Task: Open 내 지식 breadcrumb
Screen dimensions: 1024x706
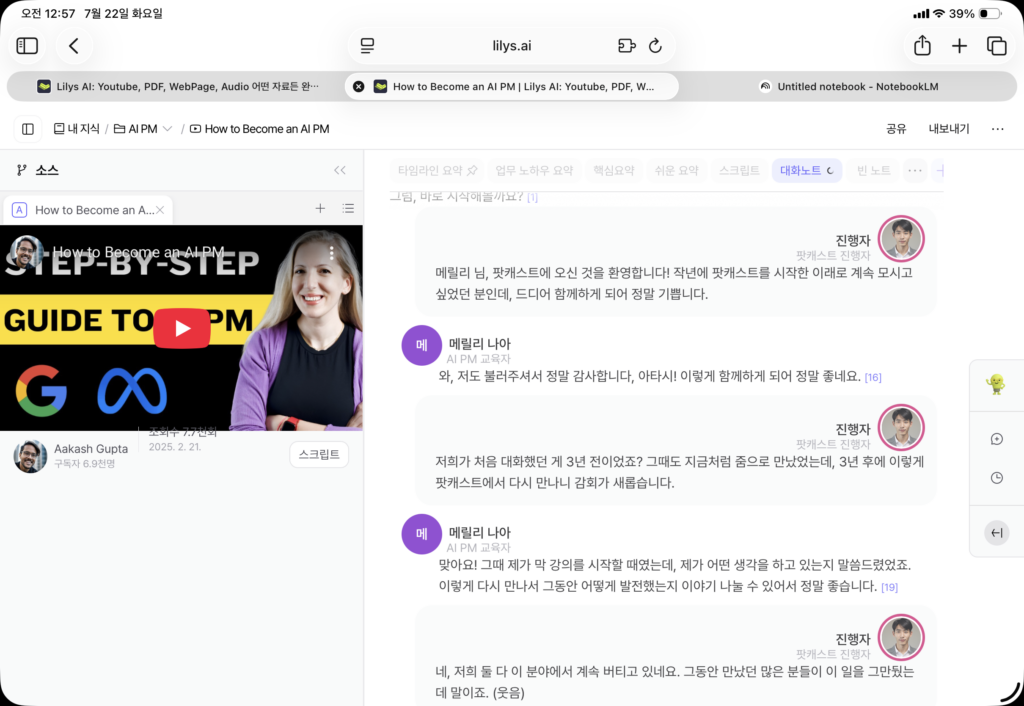Action: pyautogui.click(x=76, y=129)
